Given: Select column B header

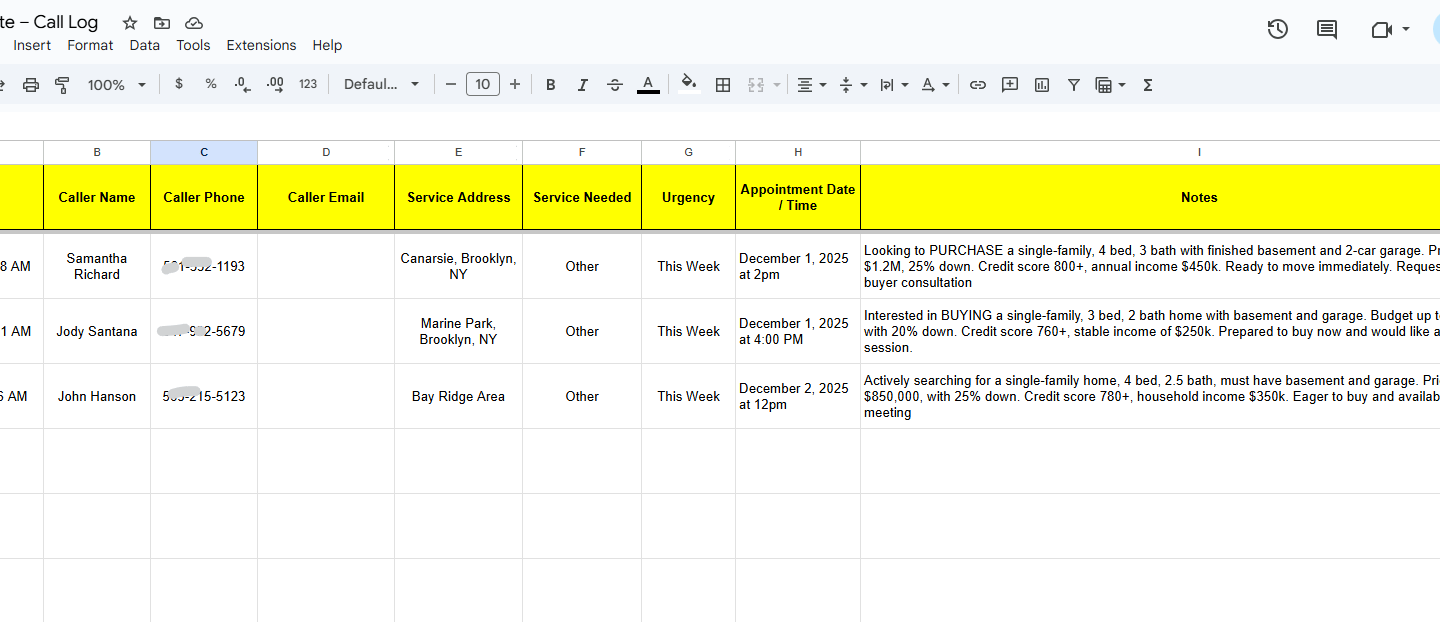Looking at the screenshot, I should [x=97, y=152].
